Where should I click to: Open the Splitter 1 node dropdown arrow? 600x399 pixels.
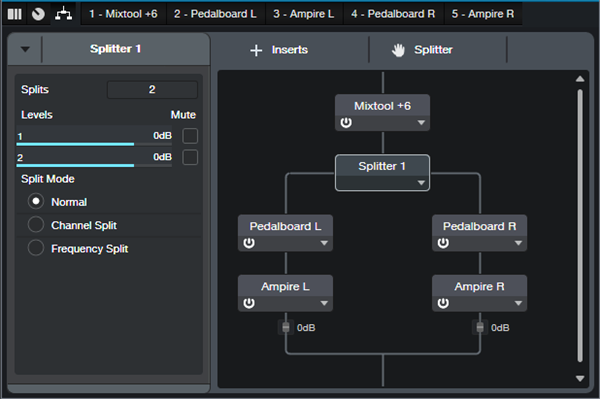coord(421,183)
